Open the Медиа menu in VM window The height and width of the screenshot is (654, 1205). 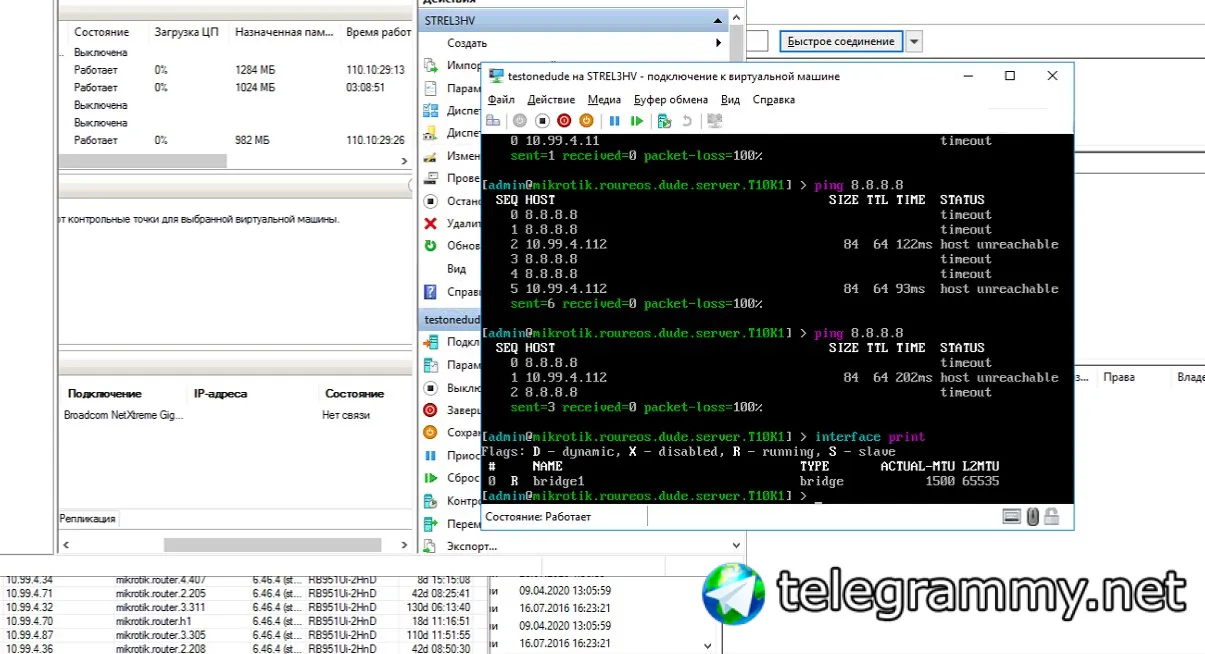(x=604, y=100)
